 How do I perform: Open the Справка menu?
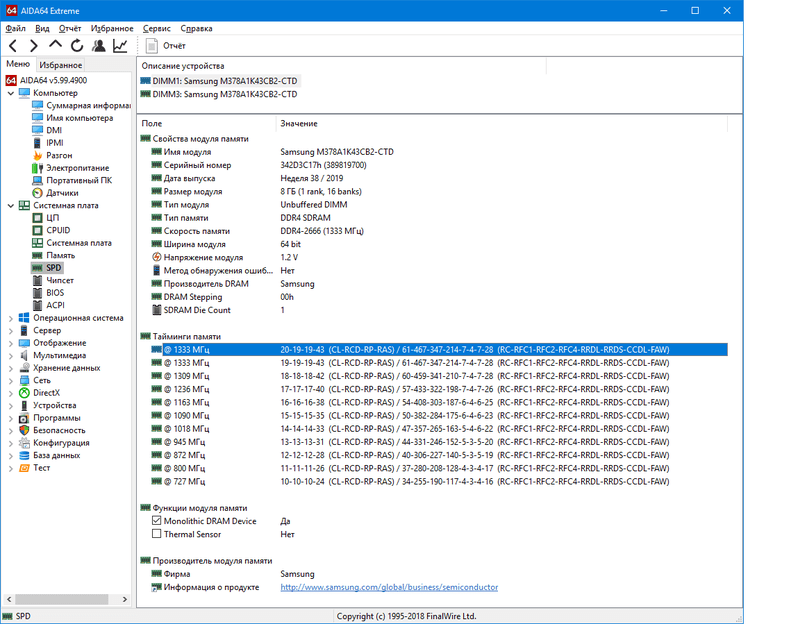[x=196, y=29]
